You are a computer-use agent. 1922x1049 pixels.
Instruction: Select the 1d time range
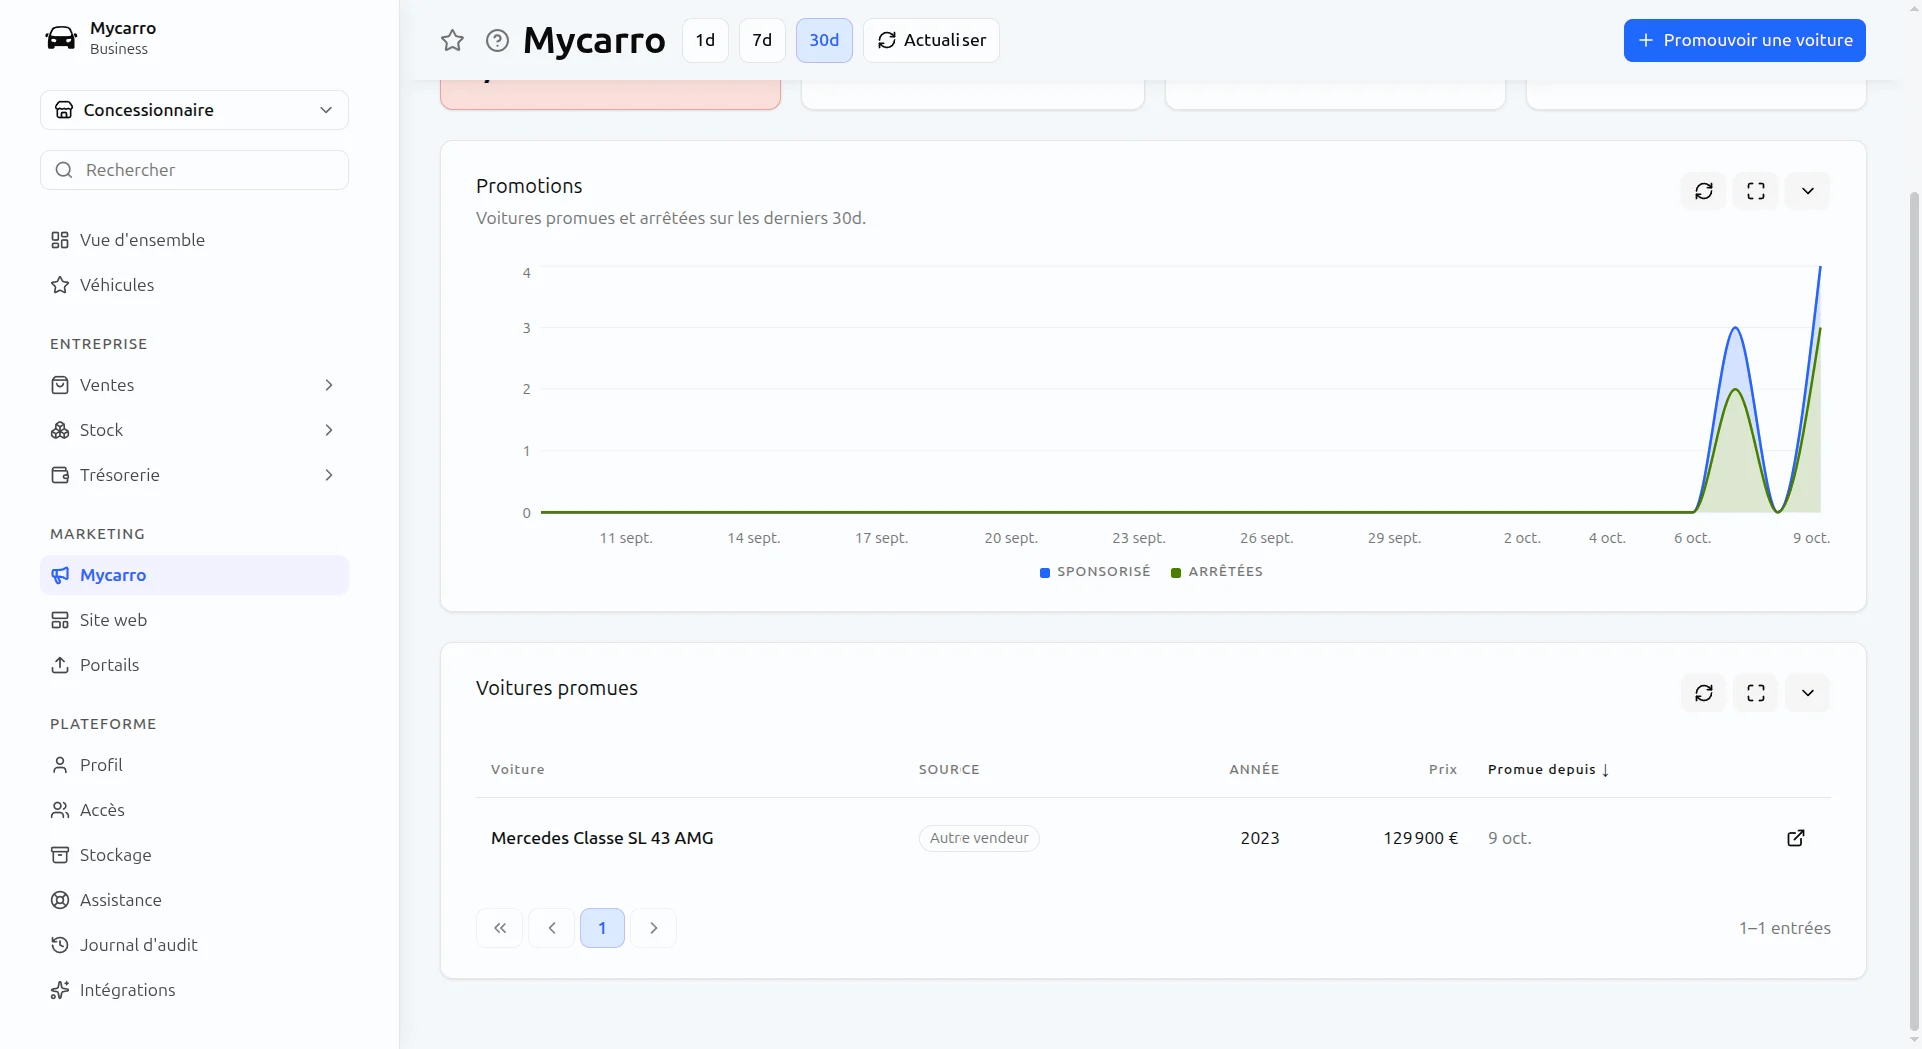pos(705,40)
